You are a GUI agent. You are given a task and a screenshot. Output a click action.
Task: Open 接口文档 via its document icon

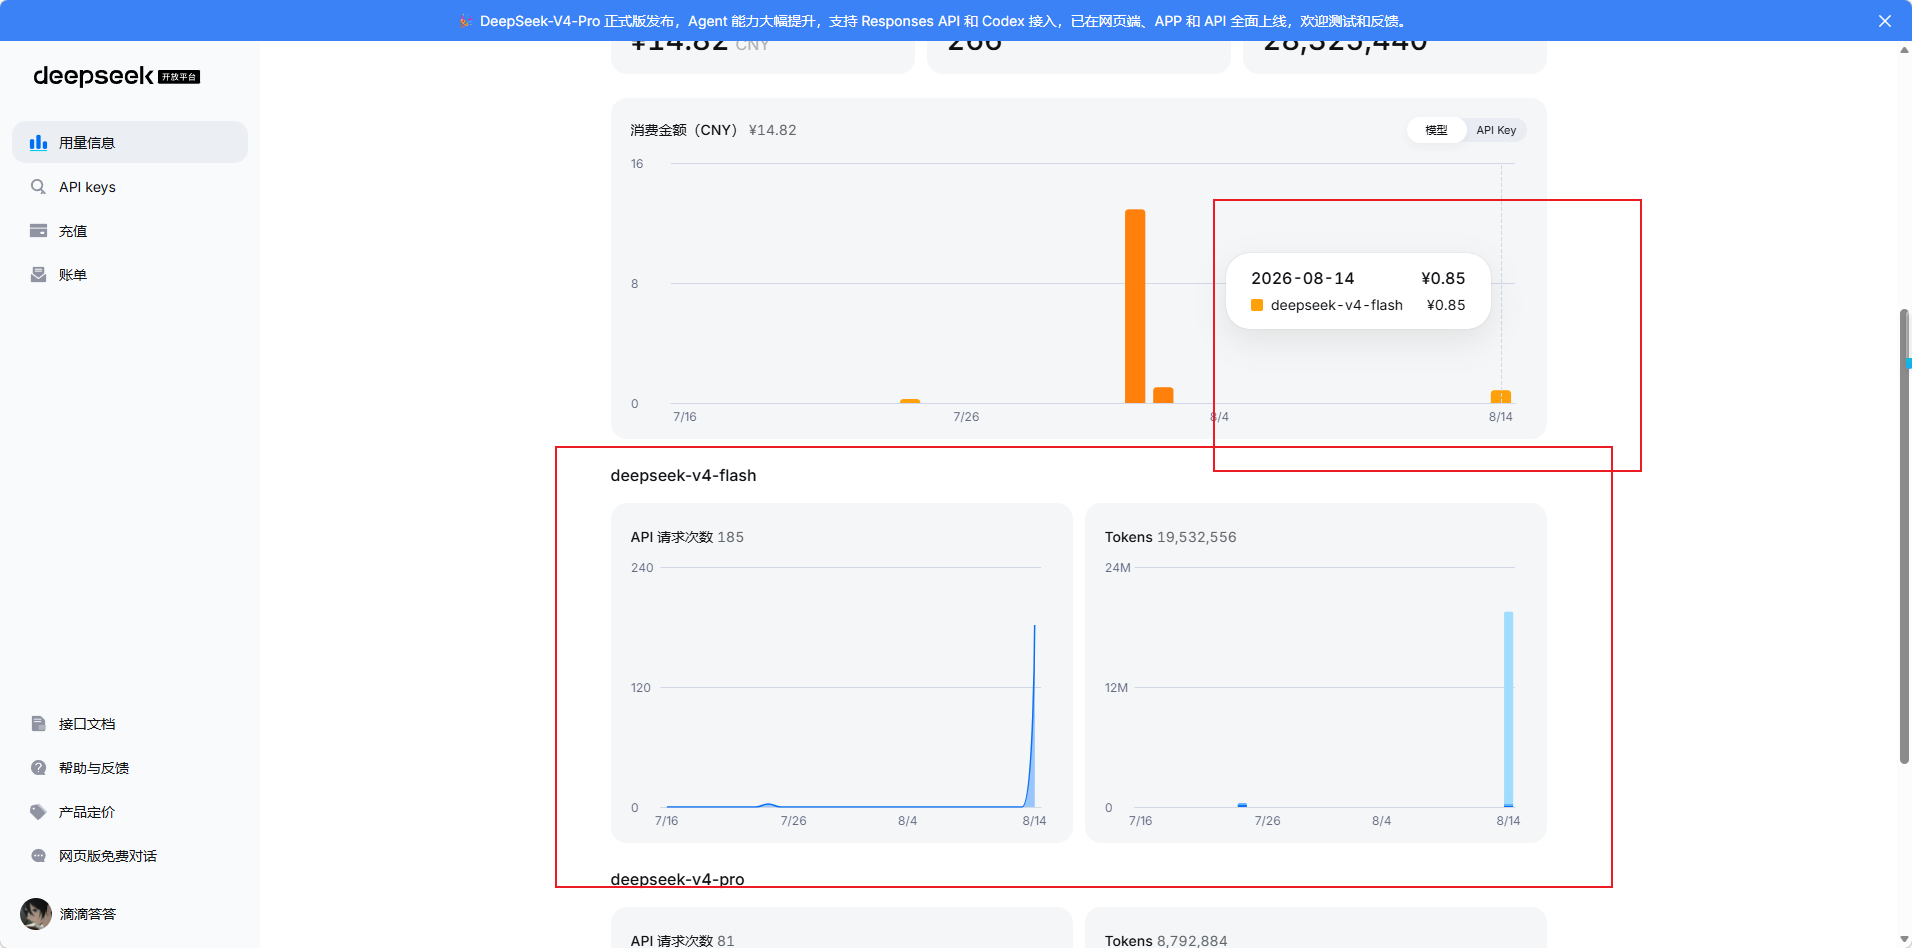(x=38, y=724)
